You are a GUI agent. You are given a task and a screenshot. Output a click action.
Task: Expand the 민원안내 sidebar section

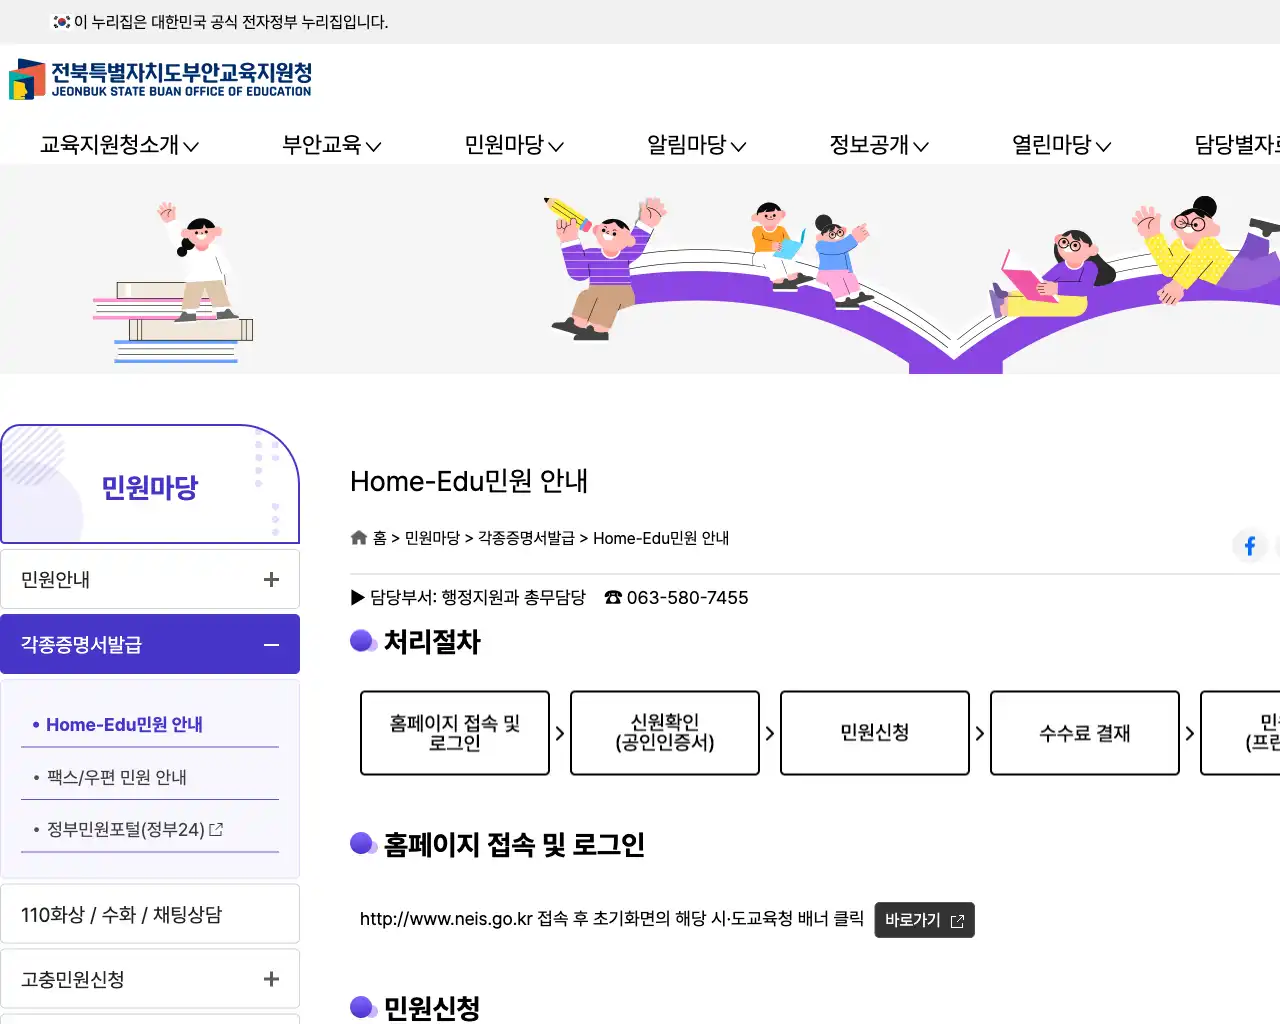pos(271,578)
